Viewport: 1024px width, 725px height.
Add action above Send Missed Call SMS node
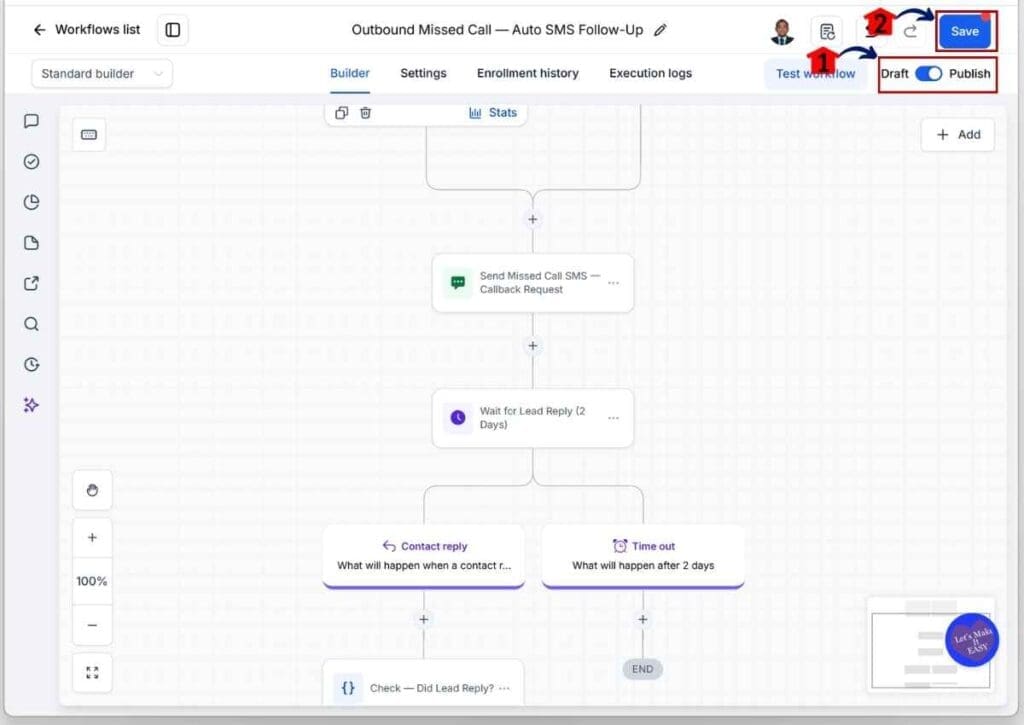click(533, 219)
